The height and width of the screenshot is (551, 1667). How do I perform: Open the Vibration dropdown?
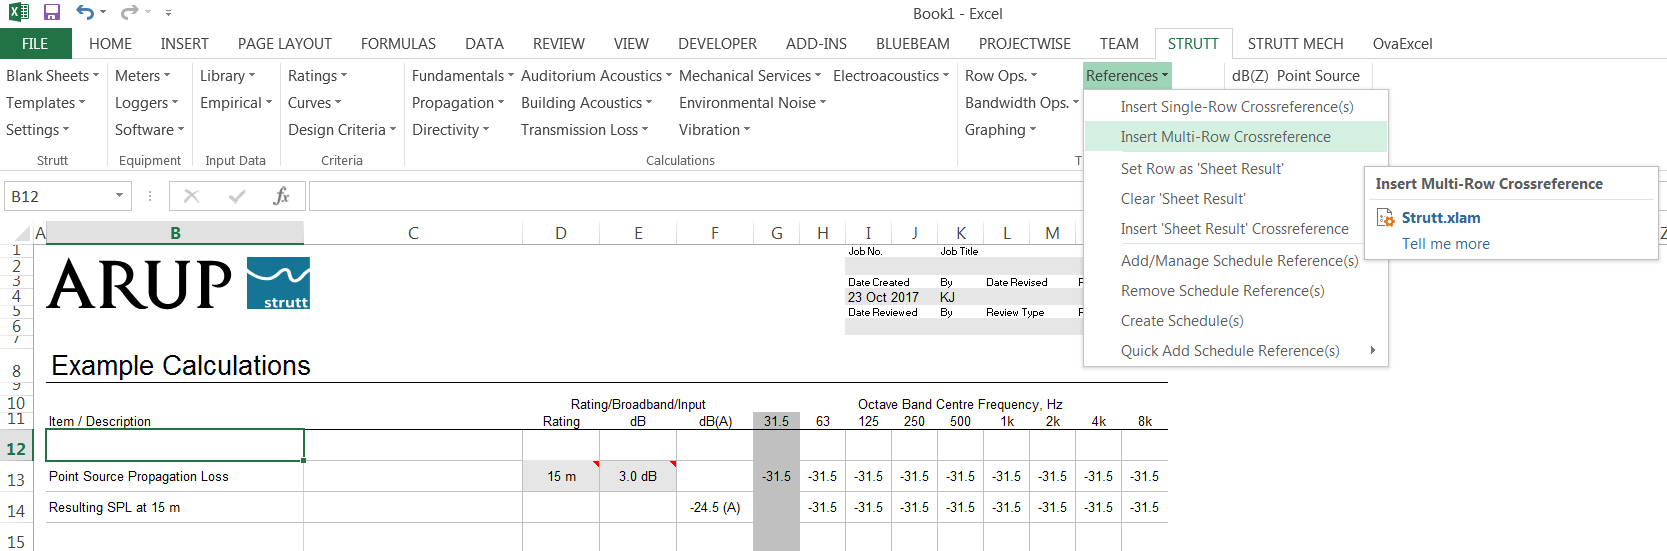click(x=714, y=130)
